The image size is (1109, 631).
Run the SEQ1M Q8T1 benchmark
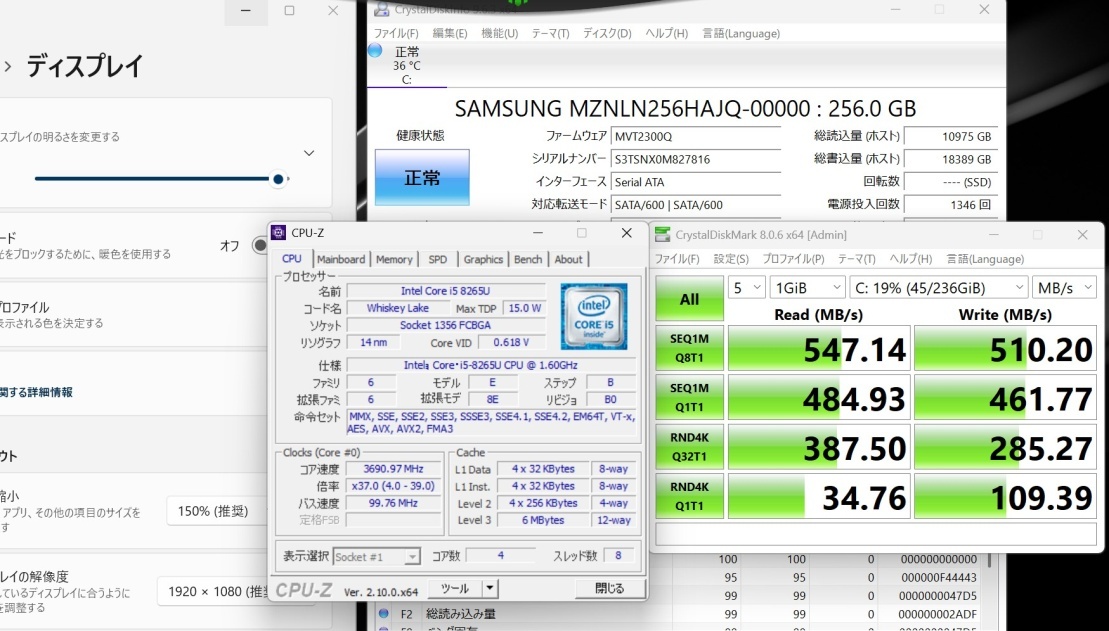point(690,348)
